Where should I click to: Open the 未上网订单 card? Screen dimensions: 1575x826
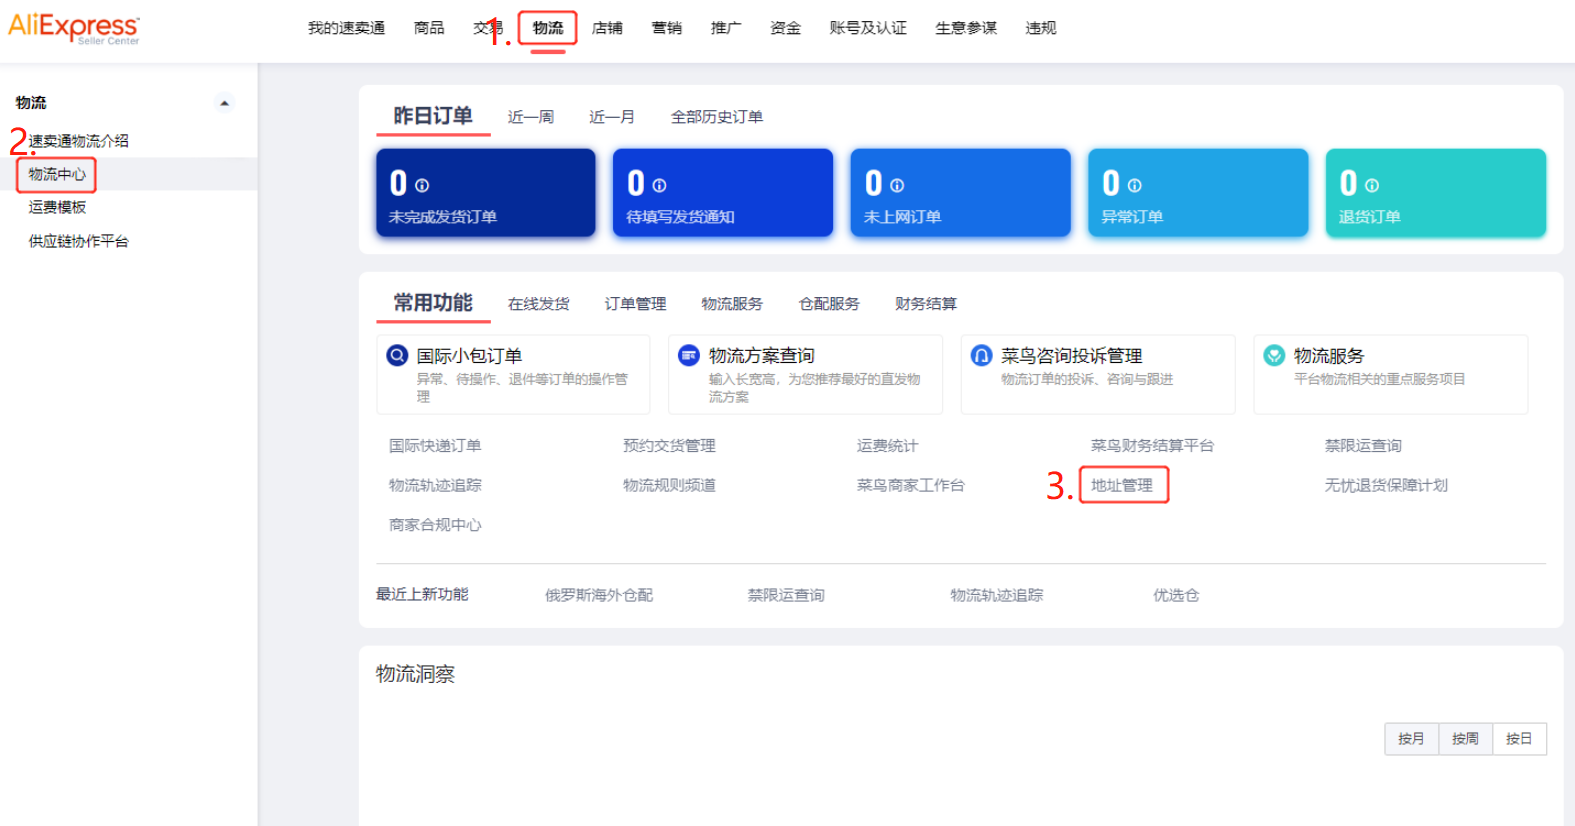coord(961,193)
